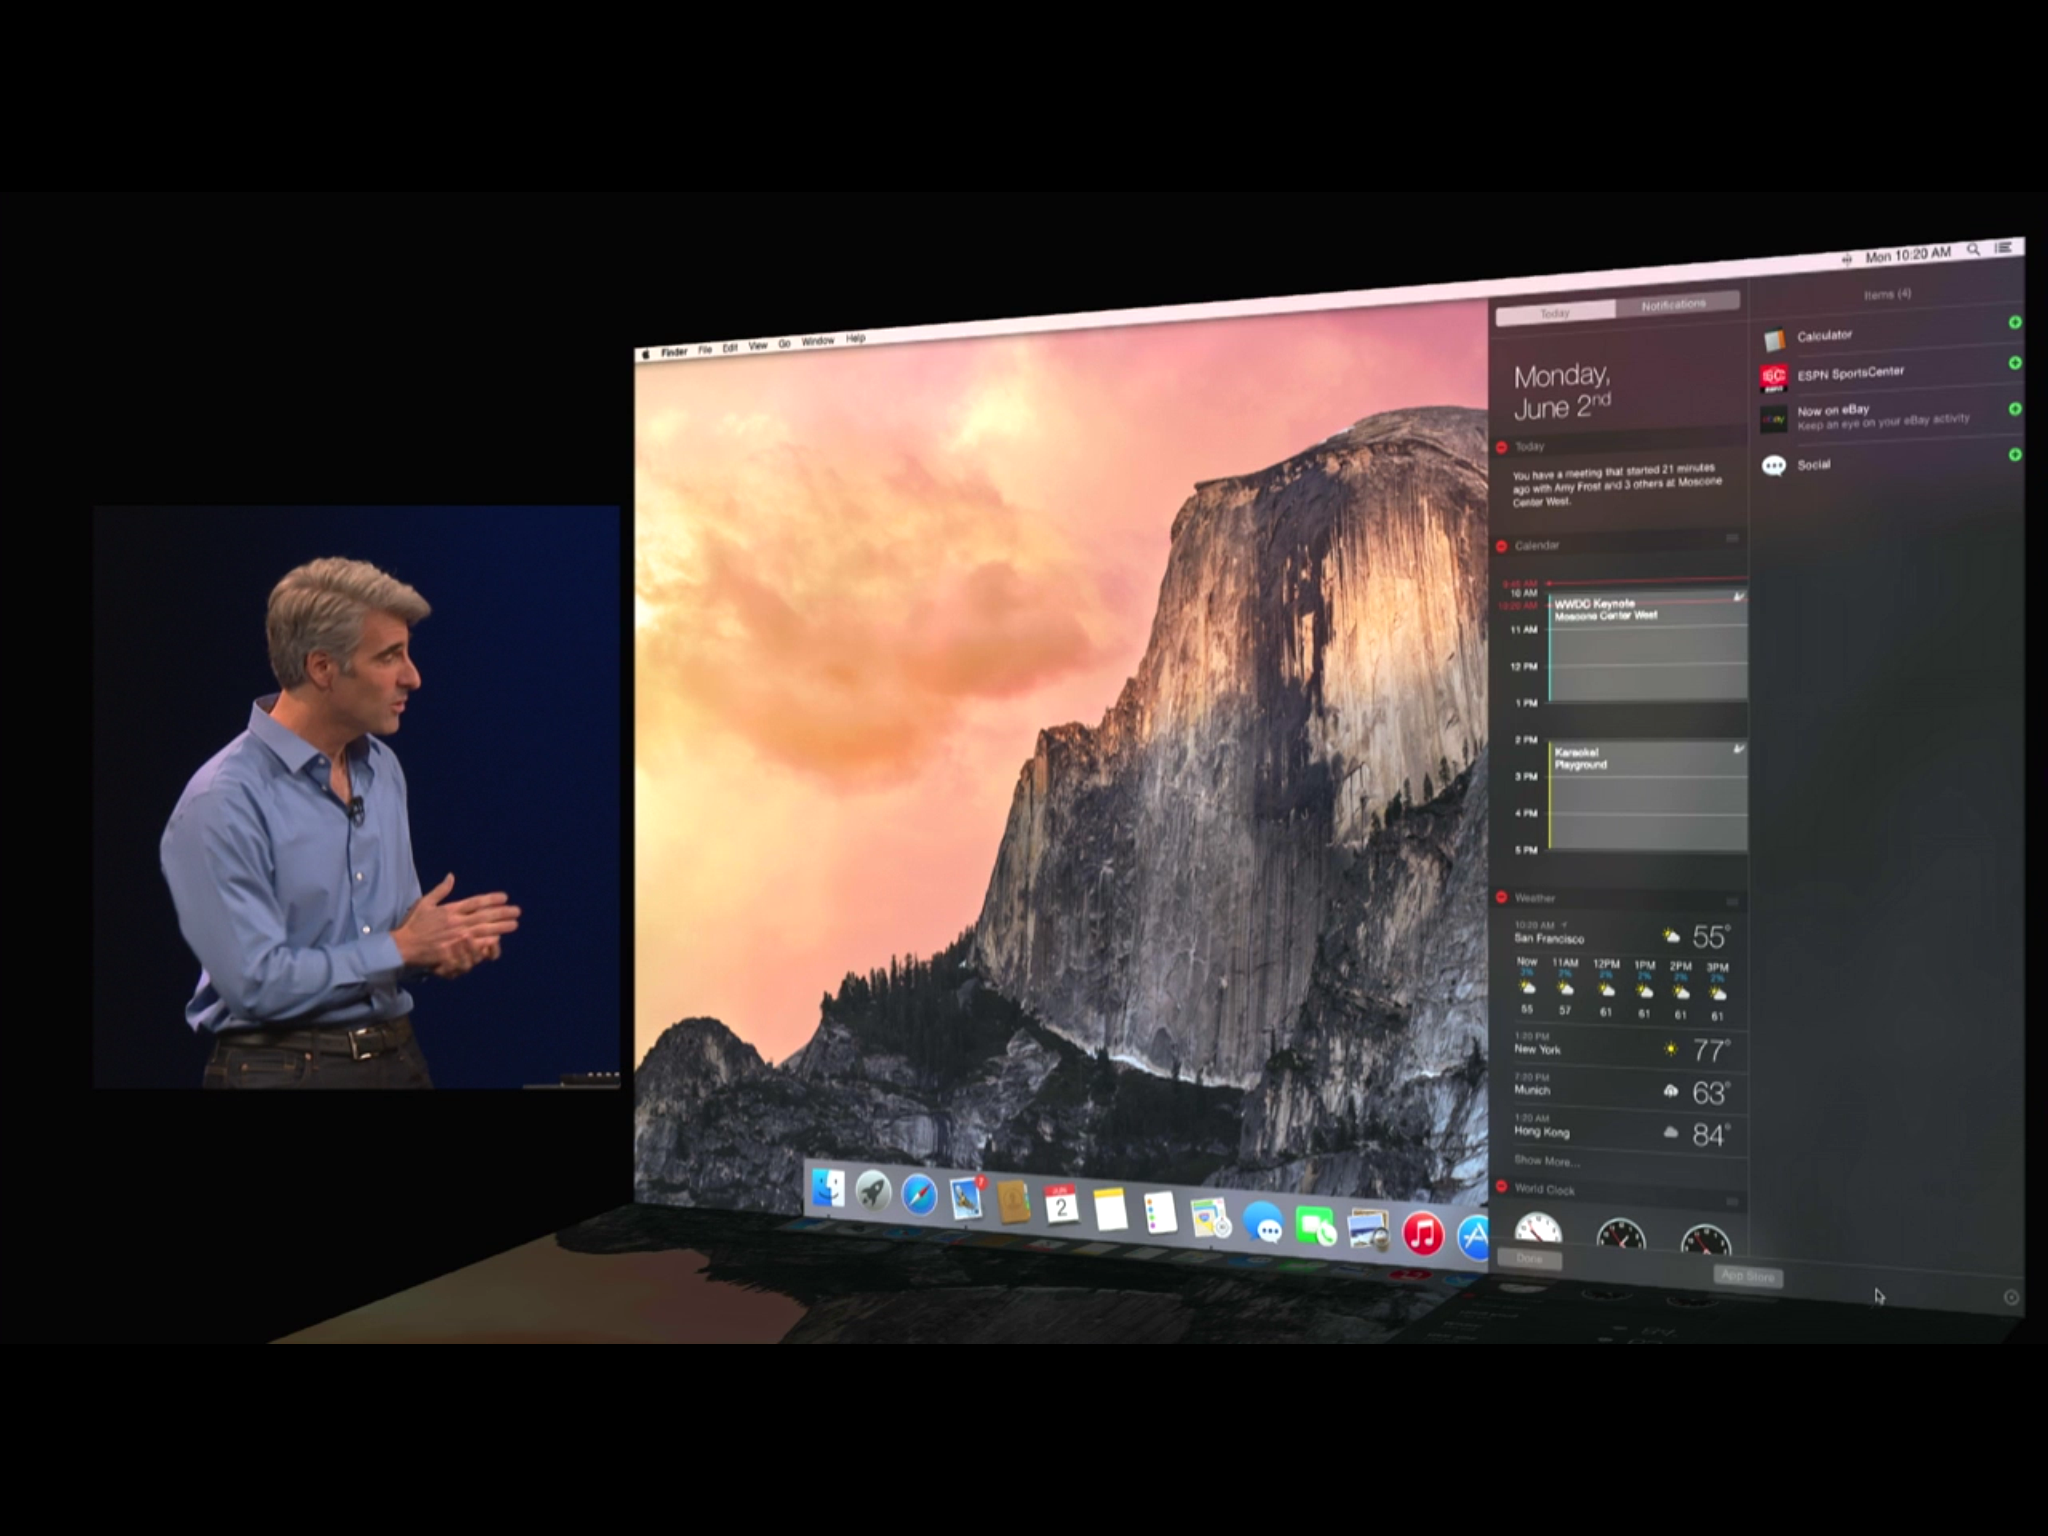Open Safari compass icon in Dock

click(x=919, y=1195)
